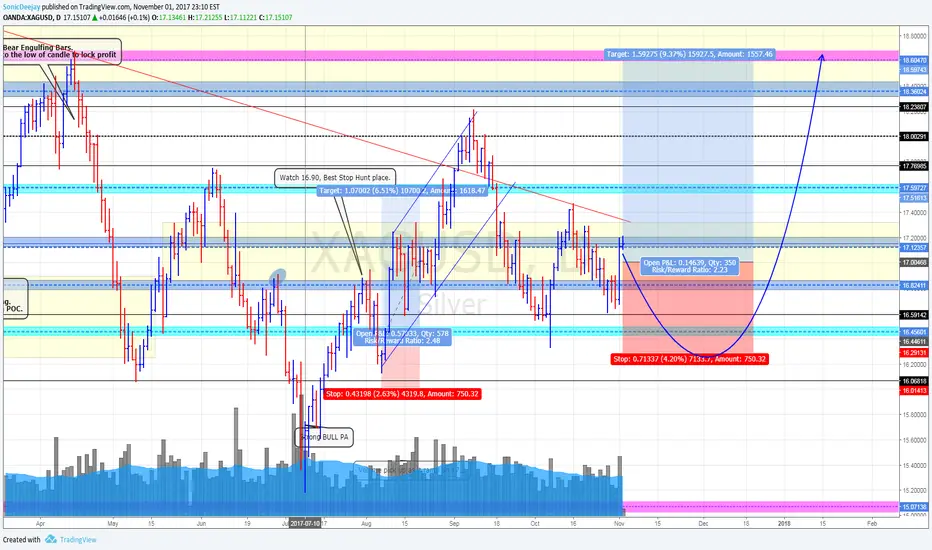The image size is (932, 550).
Task: Click the Apr label on time axis
Action: pyautogui.click(x=40, y=524)
